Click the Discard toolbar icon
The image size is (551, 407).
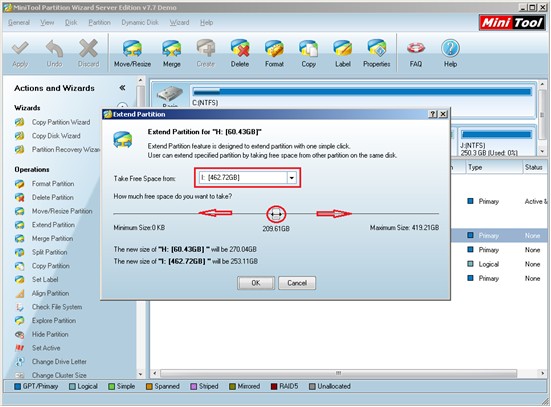click(88, 54)
